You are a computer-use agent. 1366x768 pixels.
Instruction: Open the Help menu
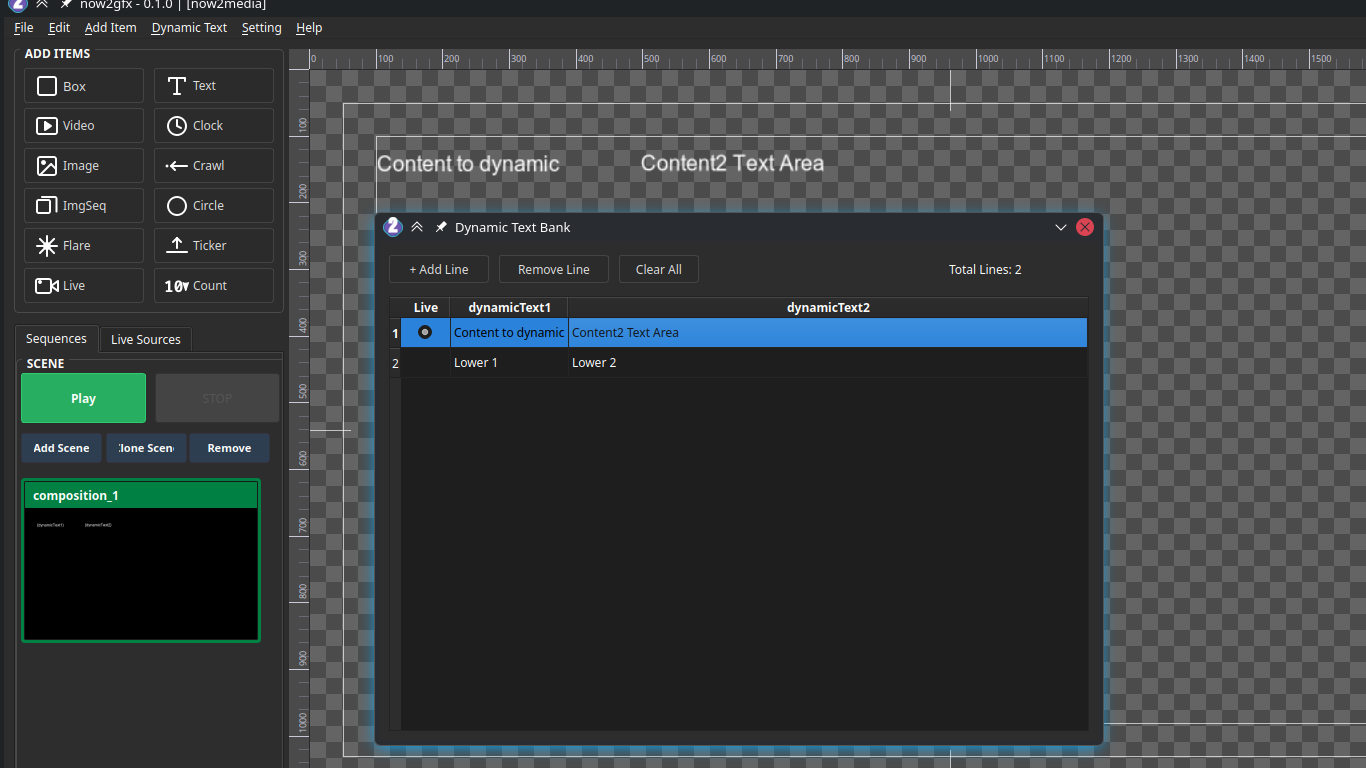[309, 28]
